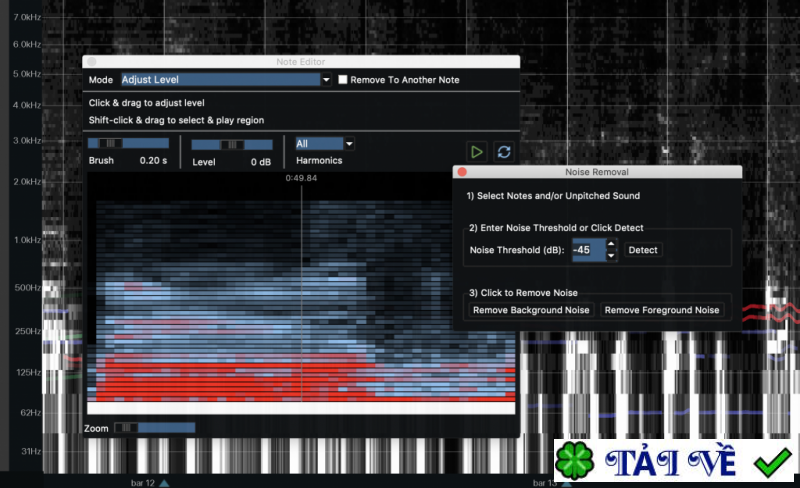This screenshot has width=800, height=488.
Task: Adjust the Zoom slider
Action: (x=155, y=428)
